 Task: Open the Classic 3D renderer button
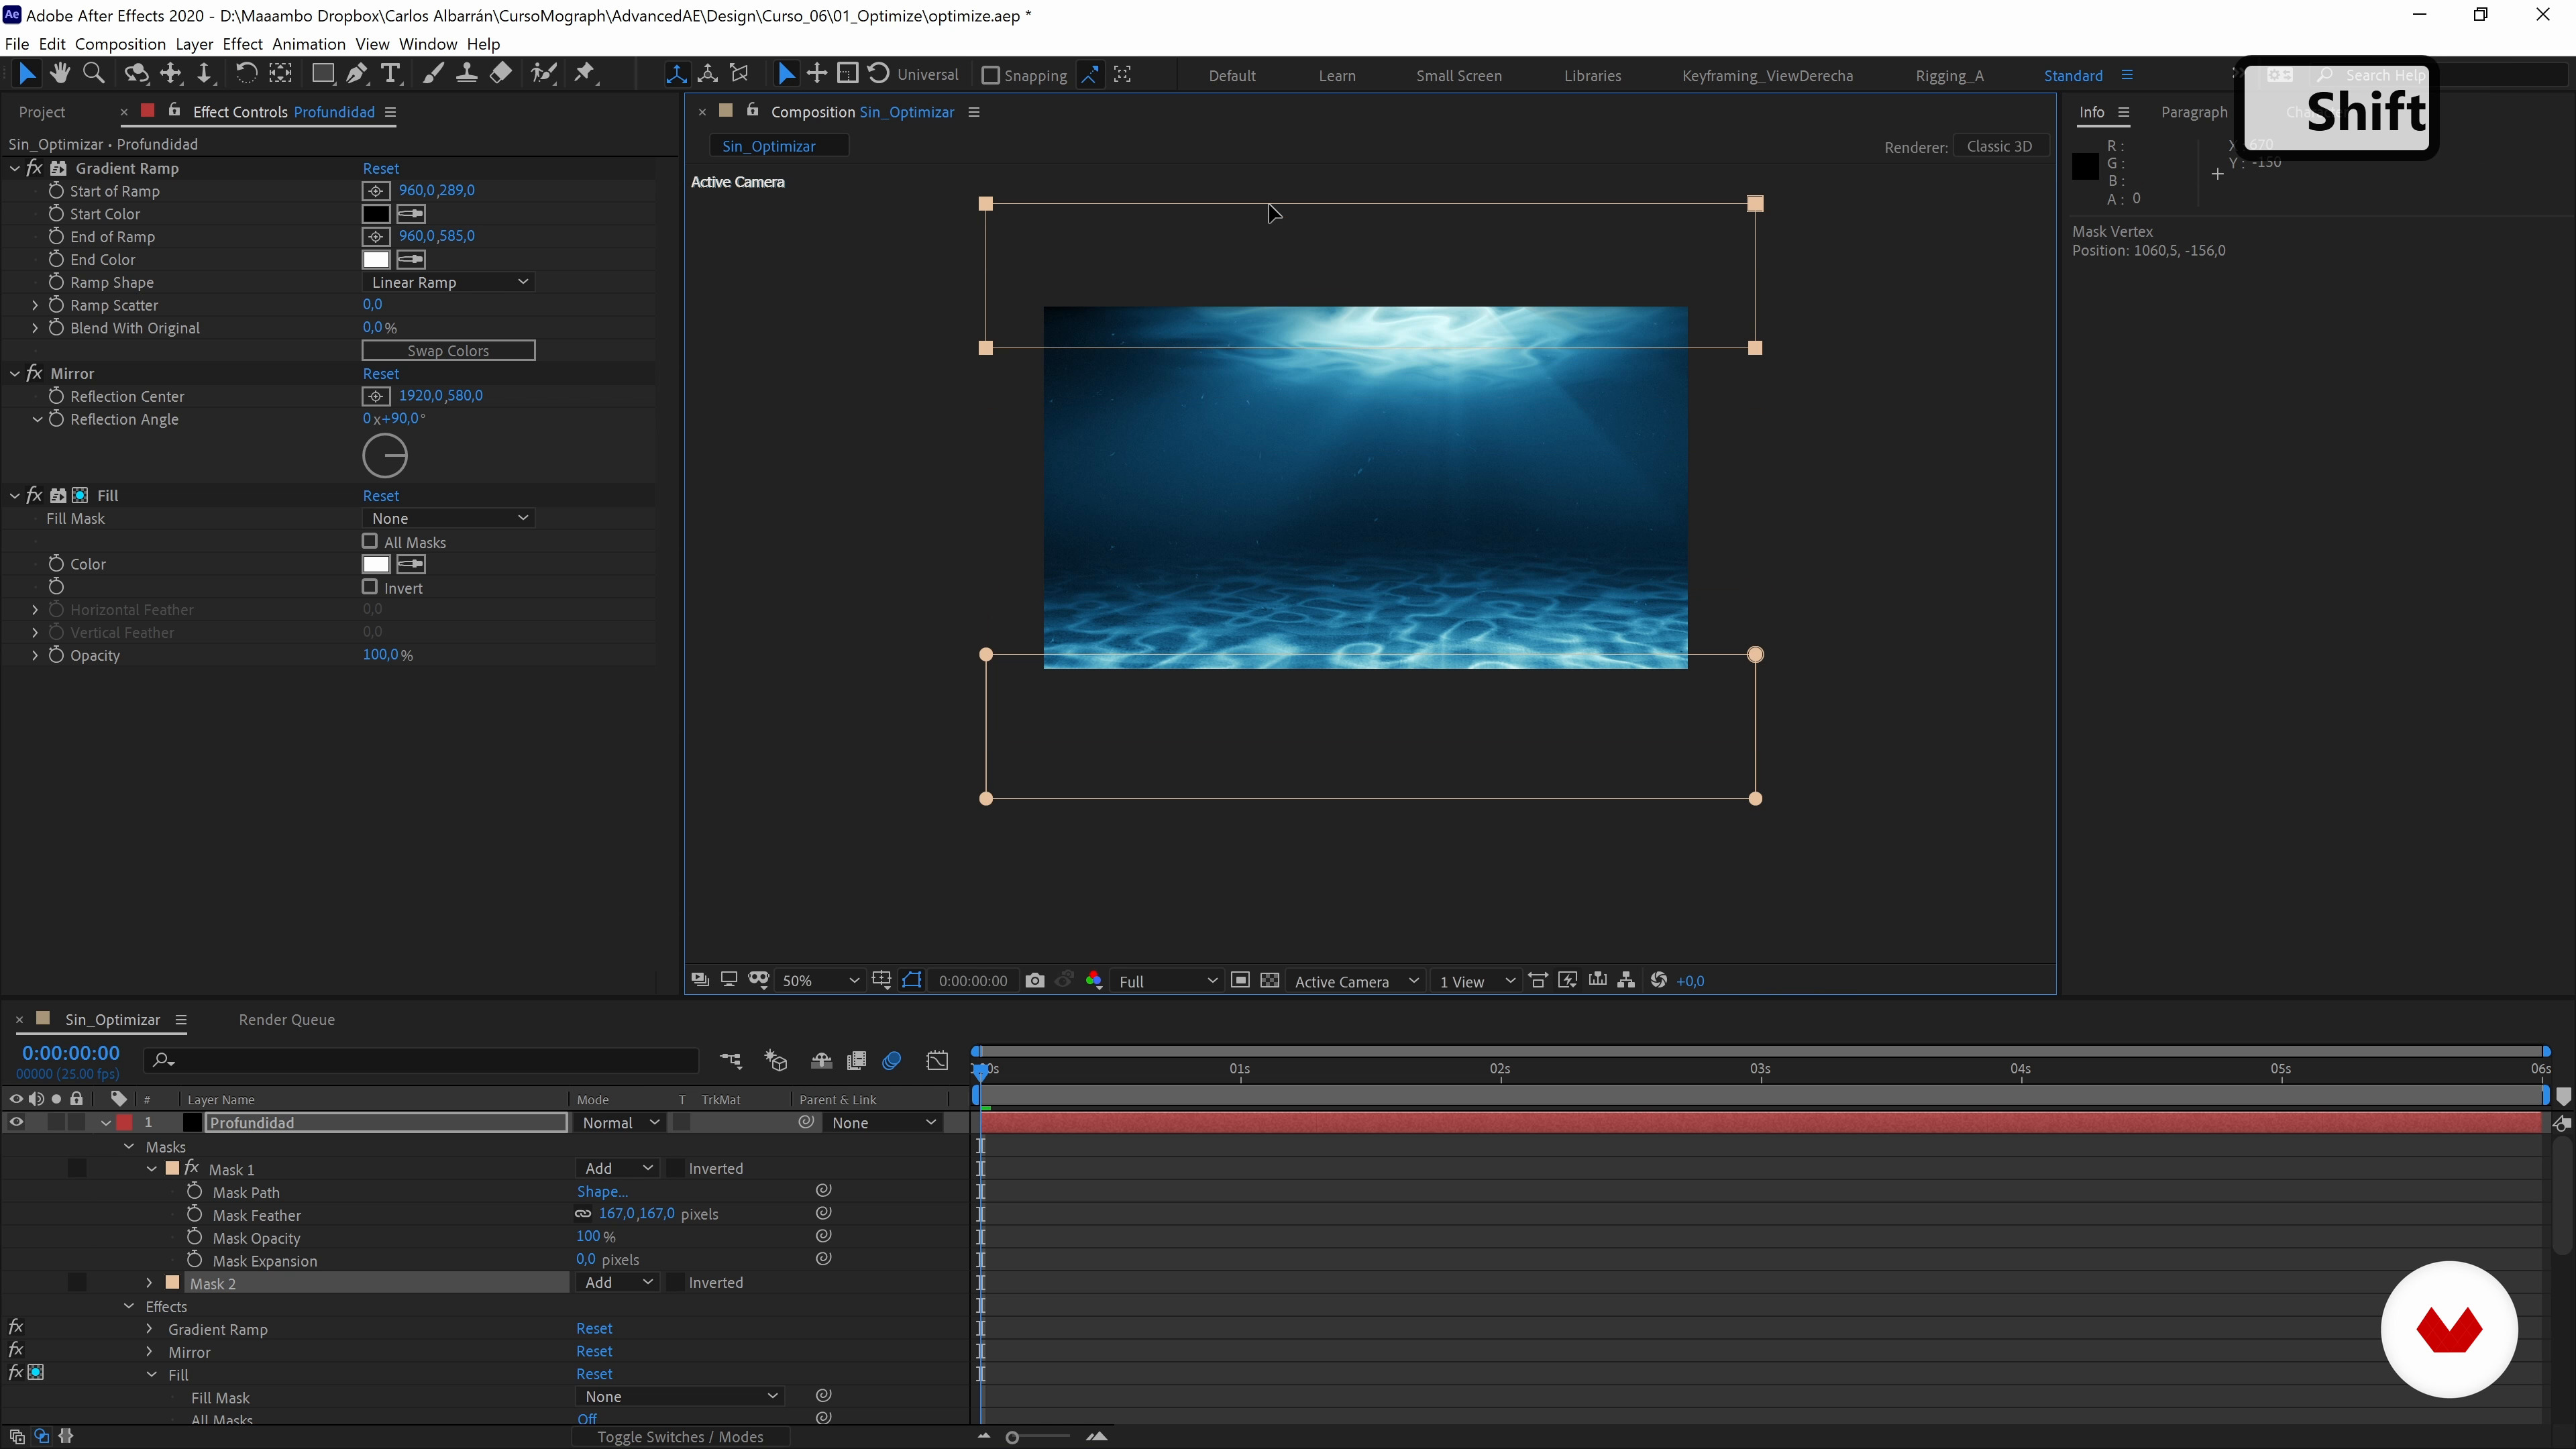click(1999, 146)
